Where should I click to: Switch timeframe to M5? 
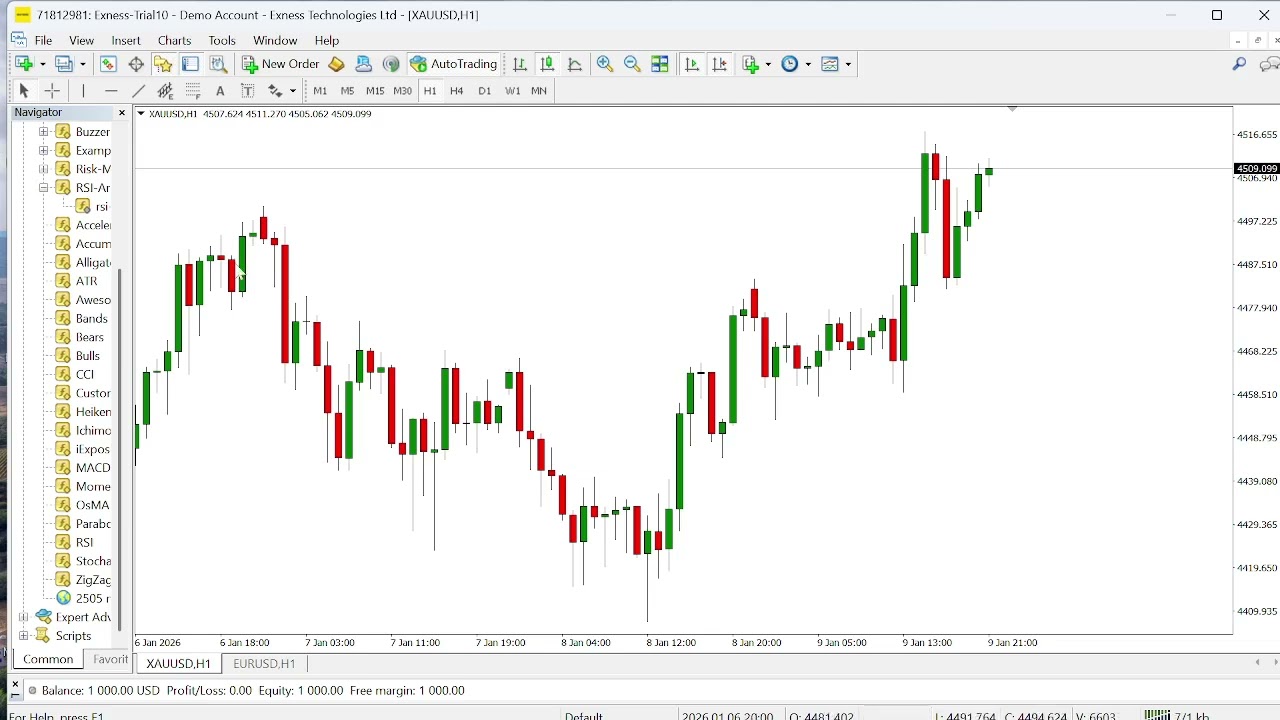coord(347,91)
